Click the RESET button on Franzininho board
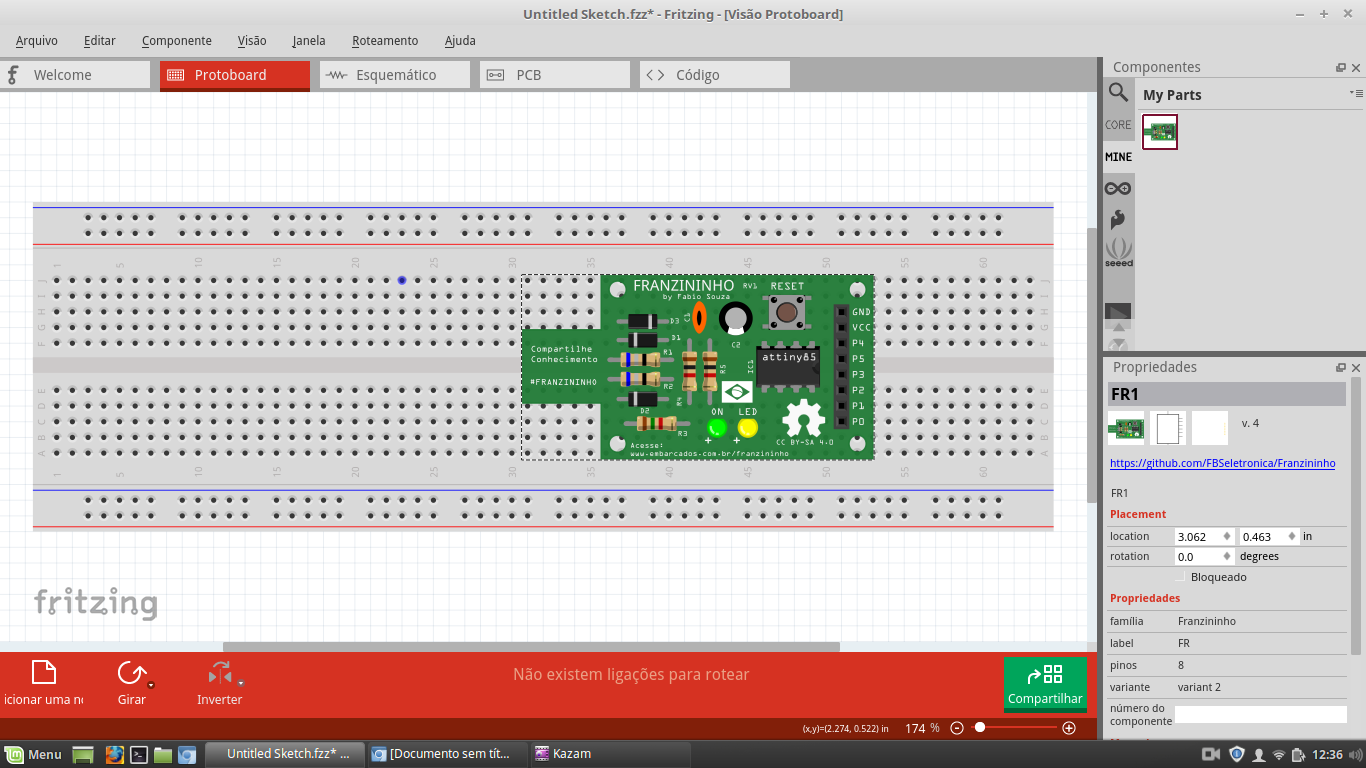 (787, 312)
